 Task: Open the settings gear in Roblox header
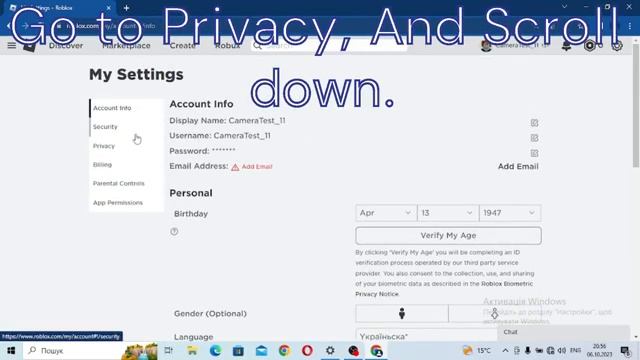(617, 46)
